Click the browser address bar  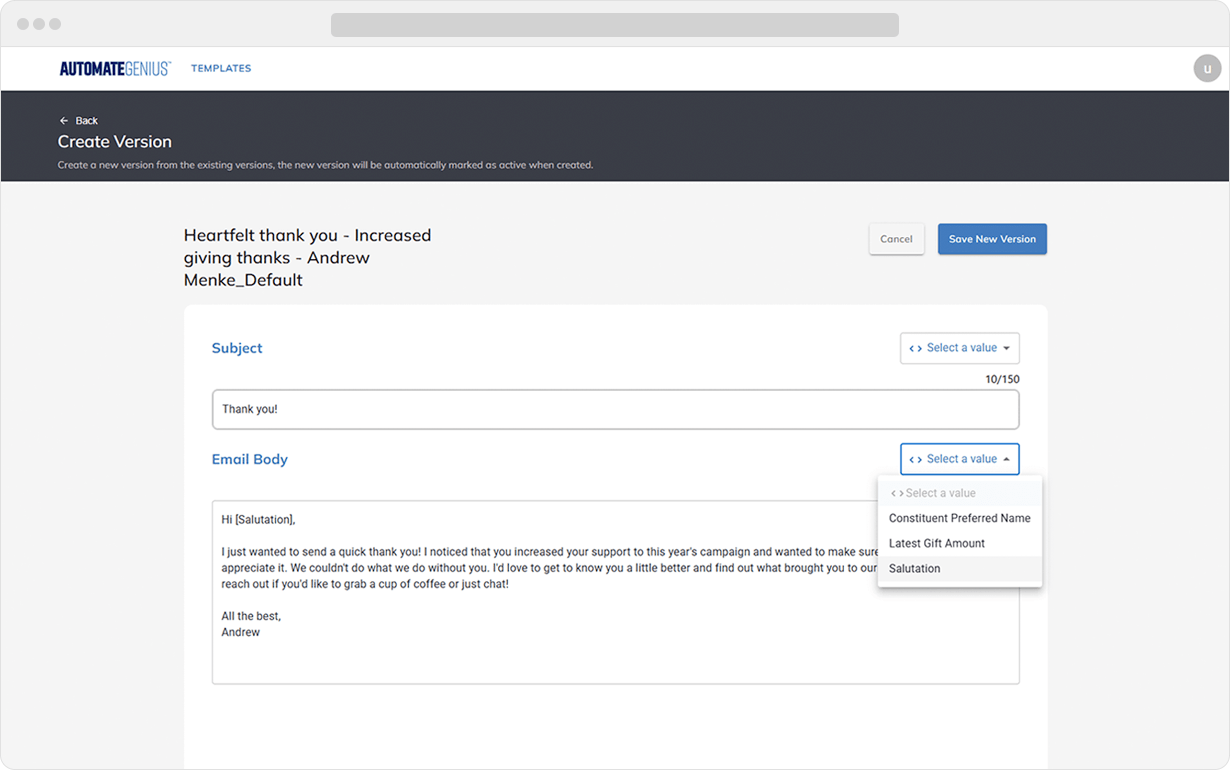pos(614,24)
